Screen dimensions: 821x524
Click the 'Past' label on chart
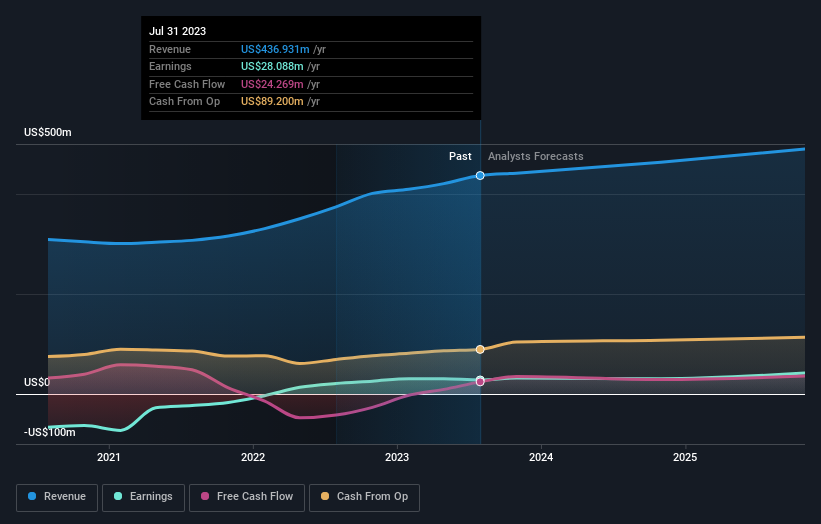460,156
